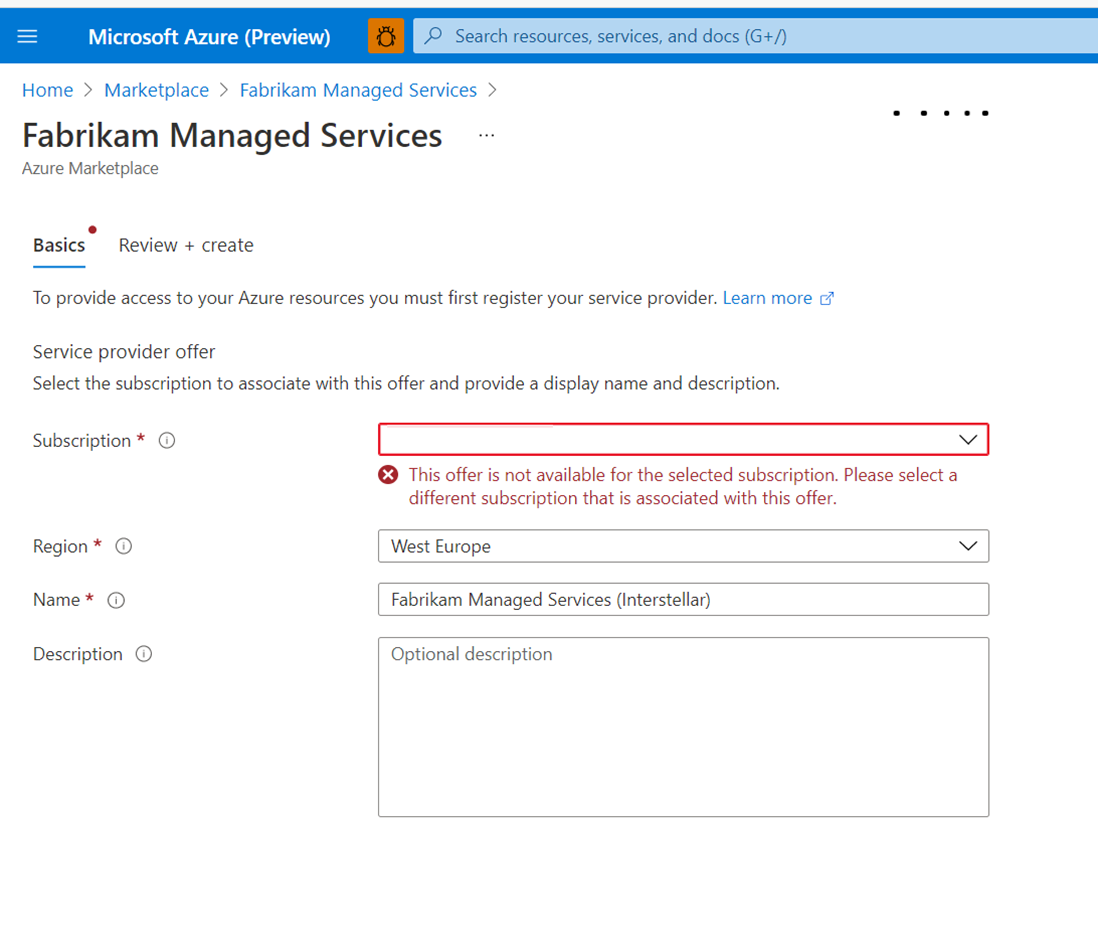Click the red error icon under Subscription

388,475
